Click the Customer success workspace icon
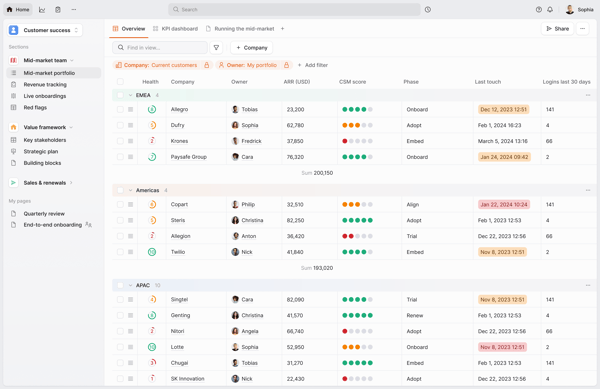This screenshot has height=389, width=600. click(13, 30)
